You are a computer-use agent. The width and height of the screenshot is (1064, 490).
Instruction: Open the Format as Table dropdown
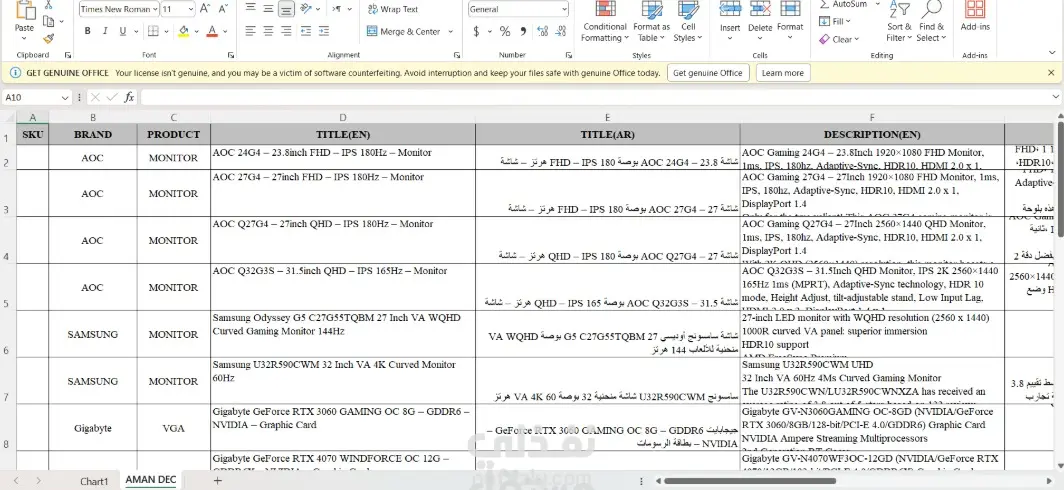coord(651,22)
